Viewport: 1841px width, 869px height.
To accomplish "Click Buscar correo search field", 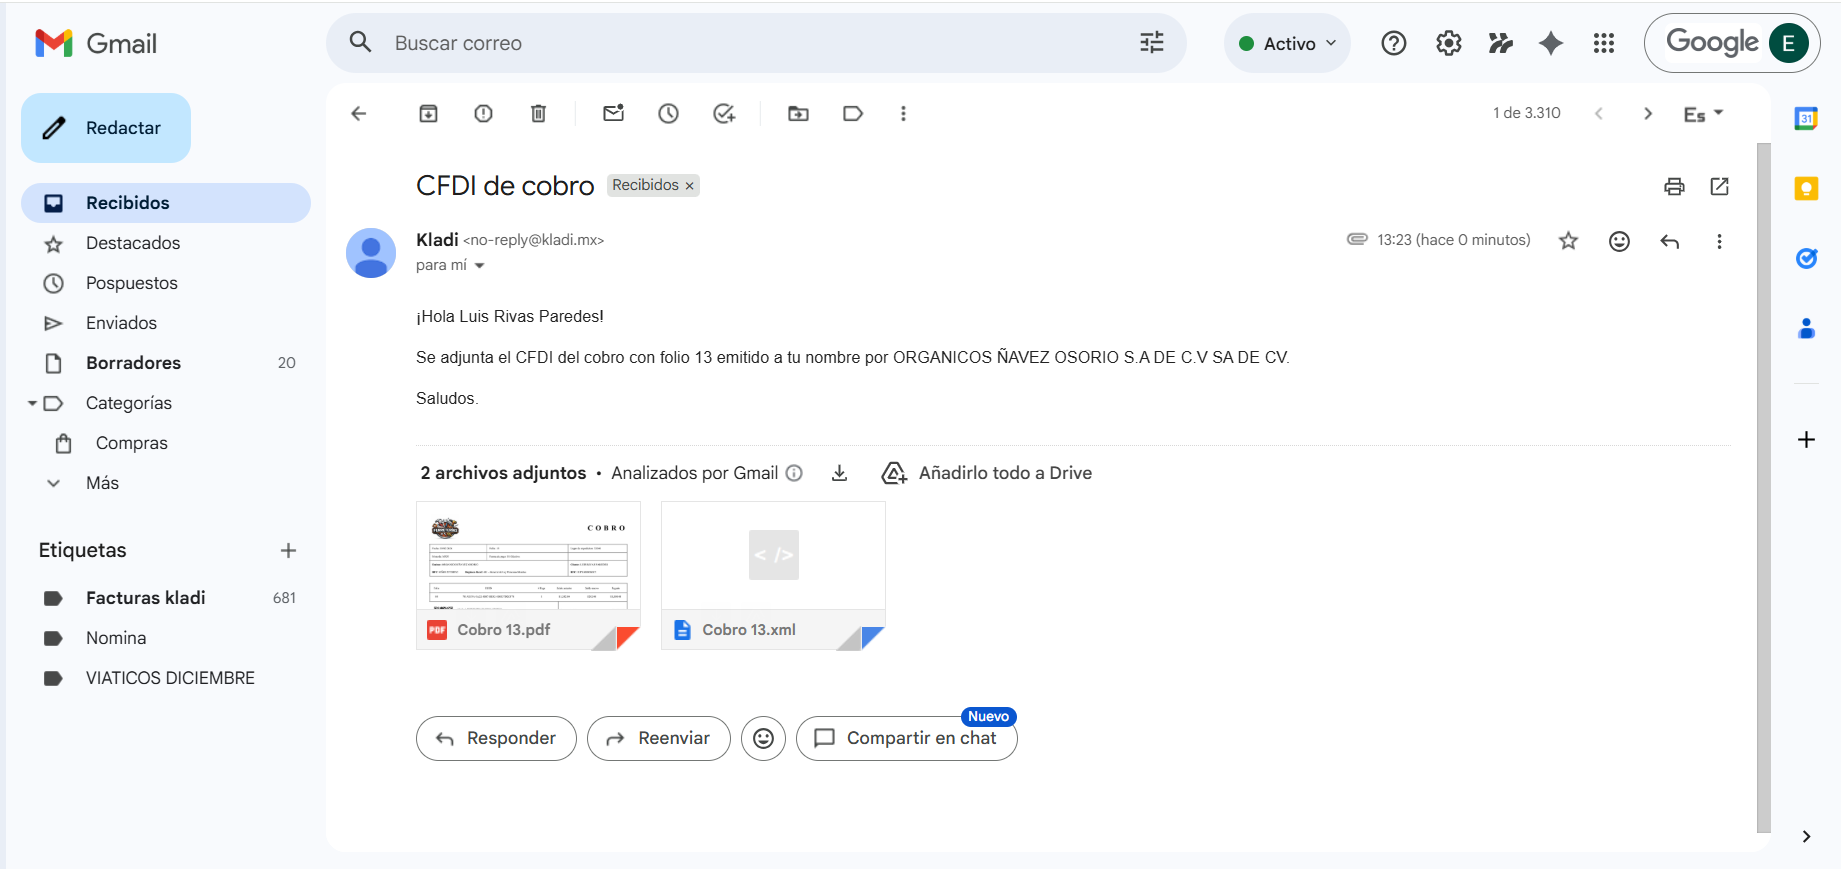I will coord(756,43).
